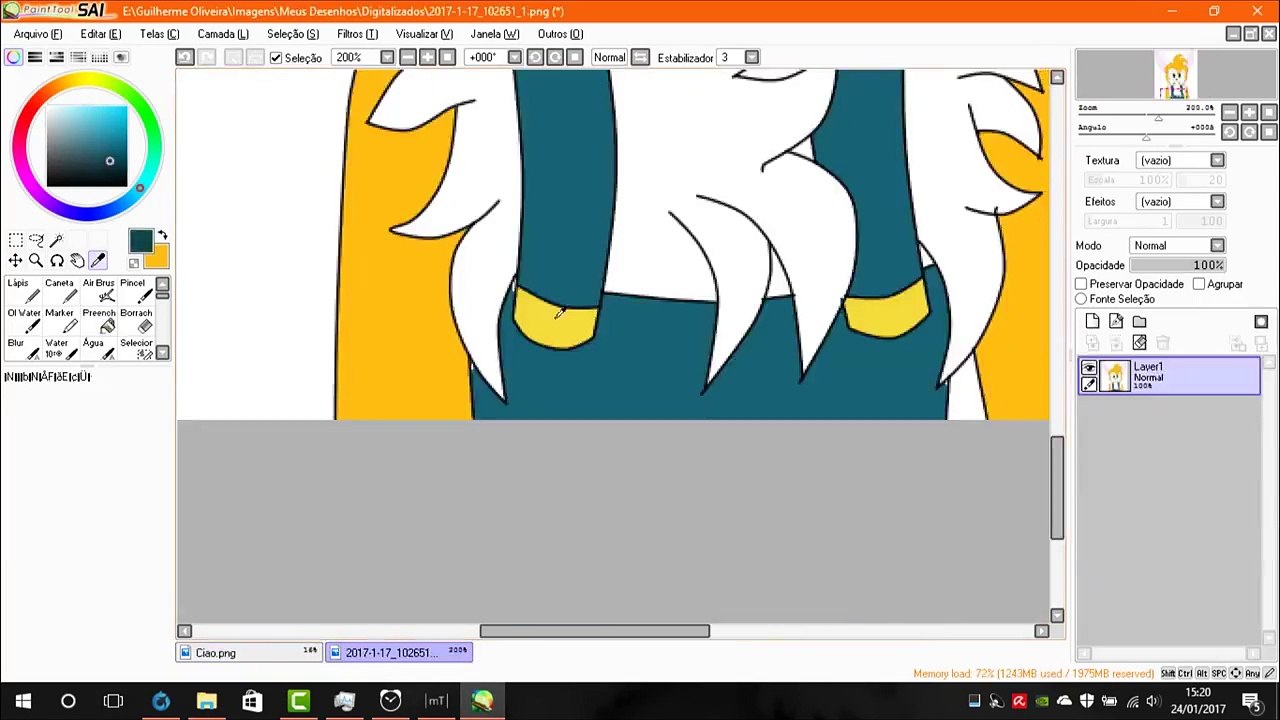The image size is (1280, 720).
Task: Create a new layer folder
Action: point(1139,321)
